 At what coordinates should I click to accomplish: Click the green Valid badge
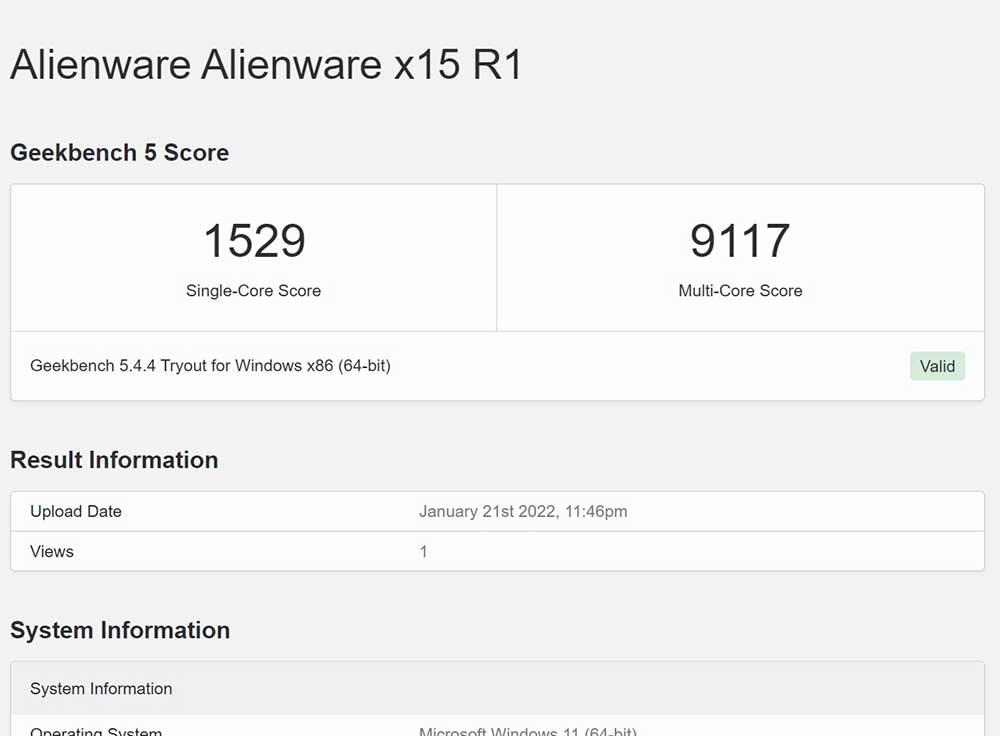[936, 366]
